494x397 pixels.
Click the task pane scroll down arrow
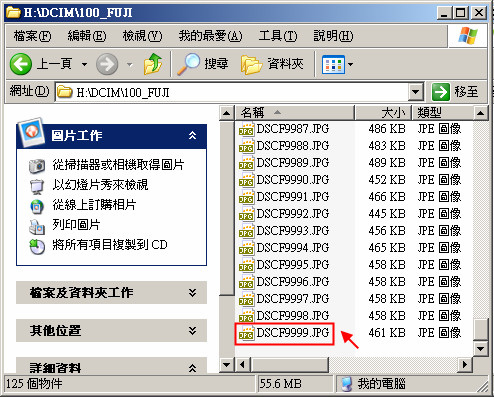(x=227, y=365)
